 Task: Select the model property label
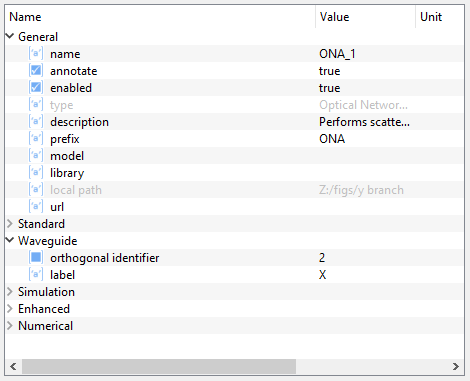(x=67, y=156)
